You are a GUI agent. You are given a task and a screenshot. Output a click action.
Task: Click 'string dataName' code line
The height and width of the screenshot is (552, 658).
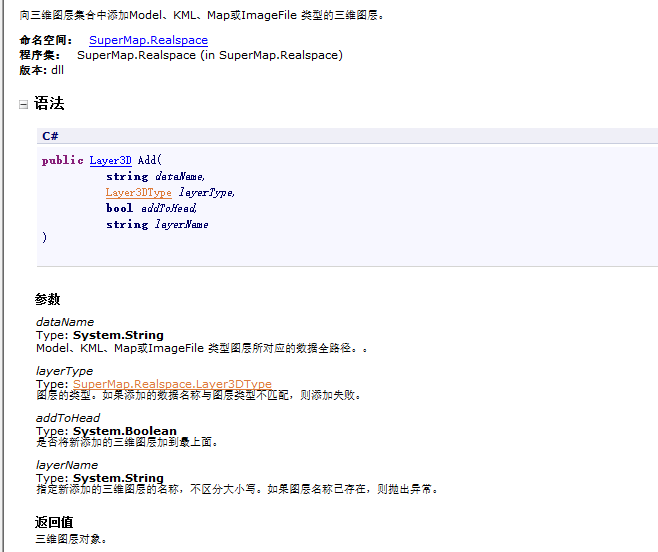tap(155, 176)
